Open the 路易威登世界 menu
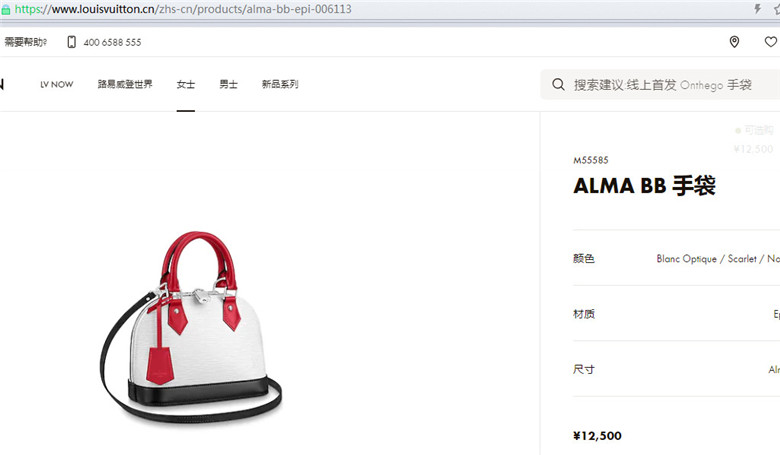 (125, 84)
